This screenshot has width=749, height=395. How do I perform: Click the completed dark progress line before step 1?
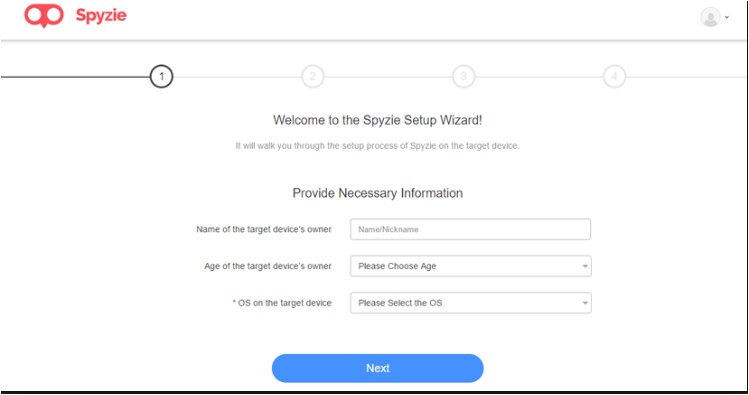(x=75, y=76)
